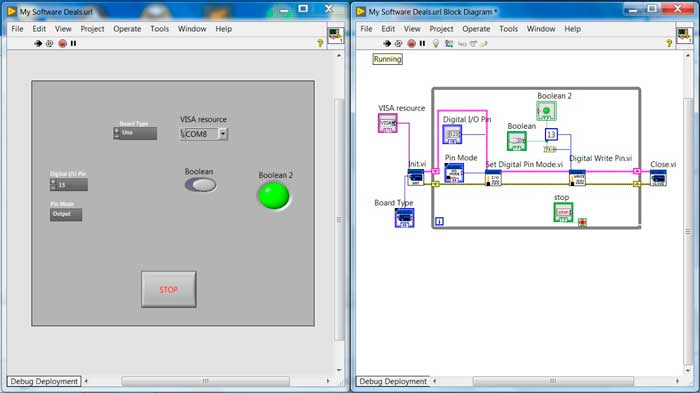Select the VISA resource terminal on block diagram
The image size is (700, 393).
point(388,123)
